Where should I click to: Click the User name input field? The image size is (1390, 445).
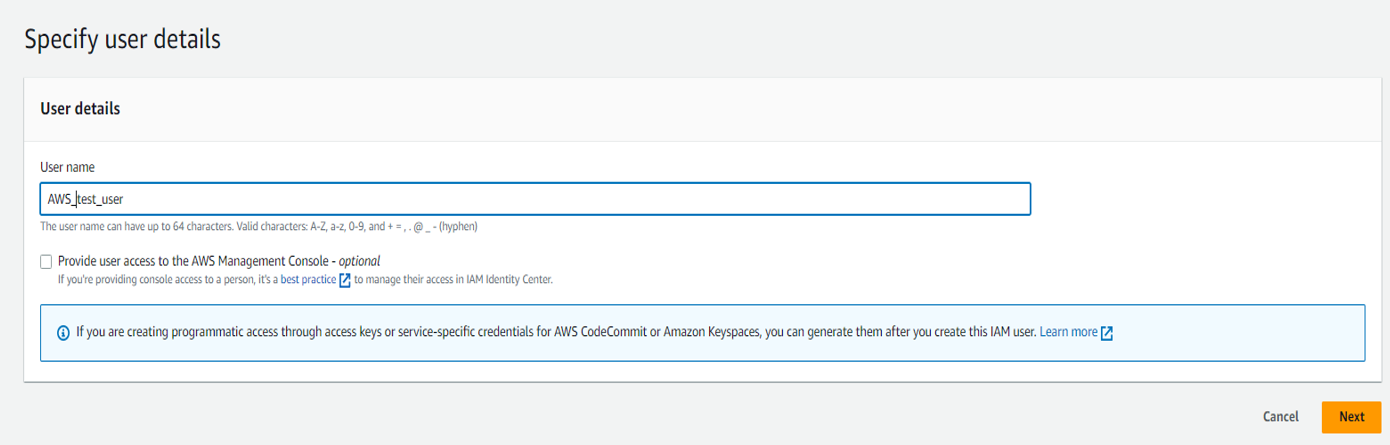click(x=534, y=199)
